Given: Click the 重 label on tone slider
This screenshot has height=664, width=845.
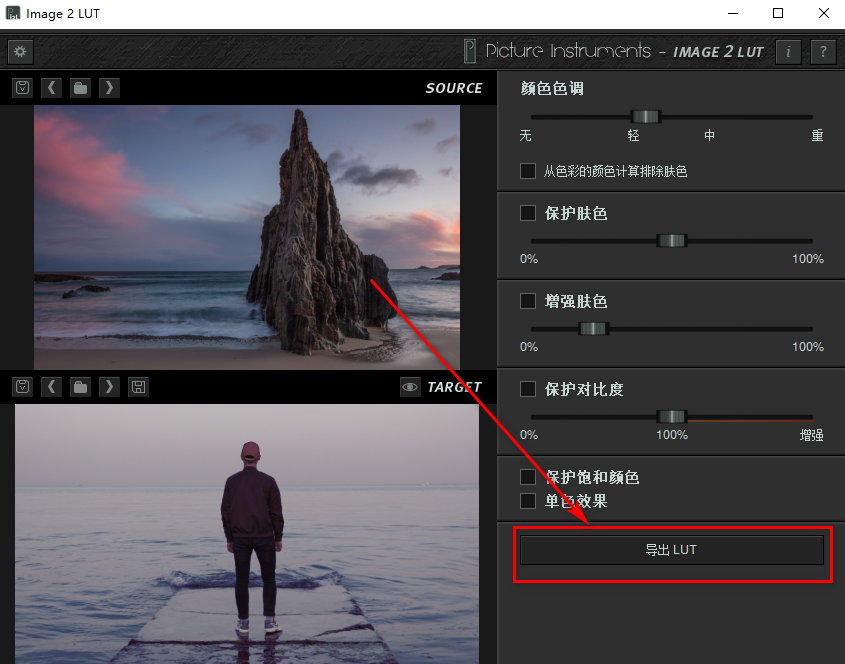Looking at the screenshot, I should [818, 135].
